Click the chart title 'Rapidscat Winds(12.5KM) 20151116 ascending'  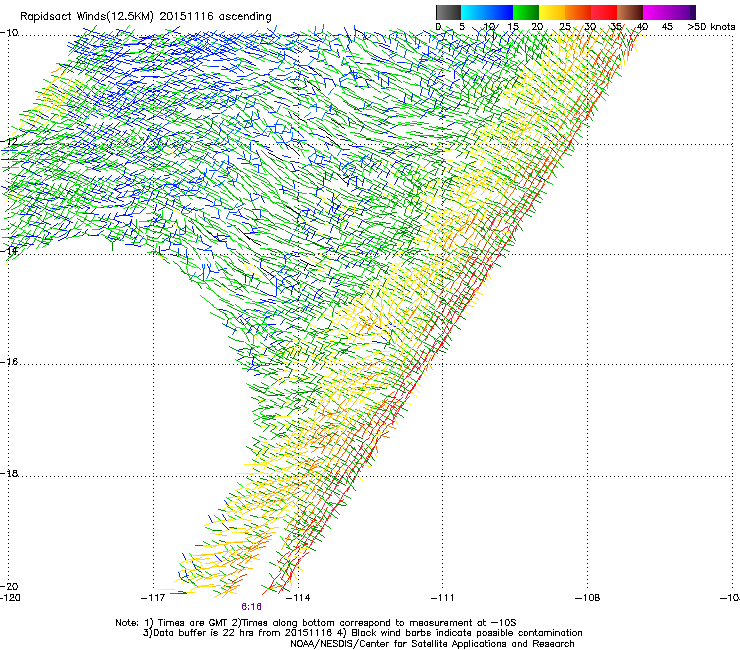(x=146, y=17)
